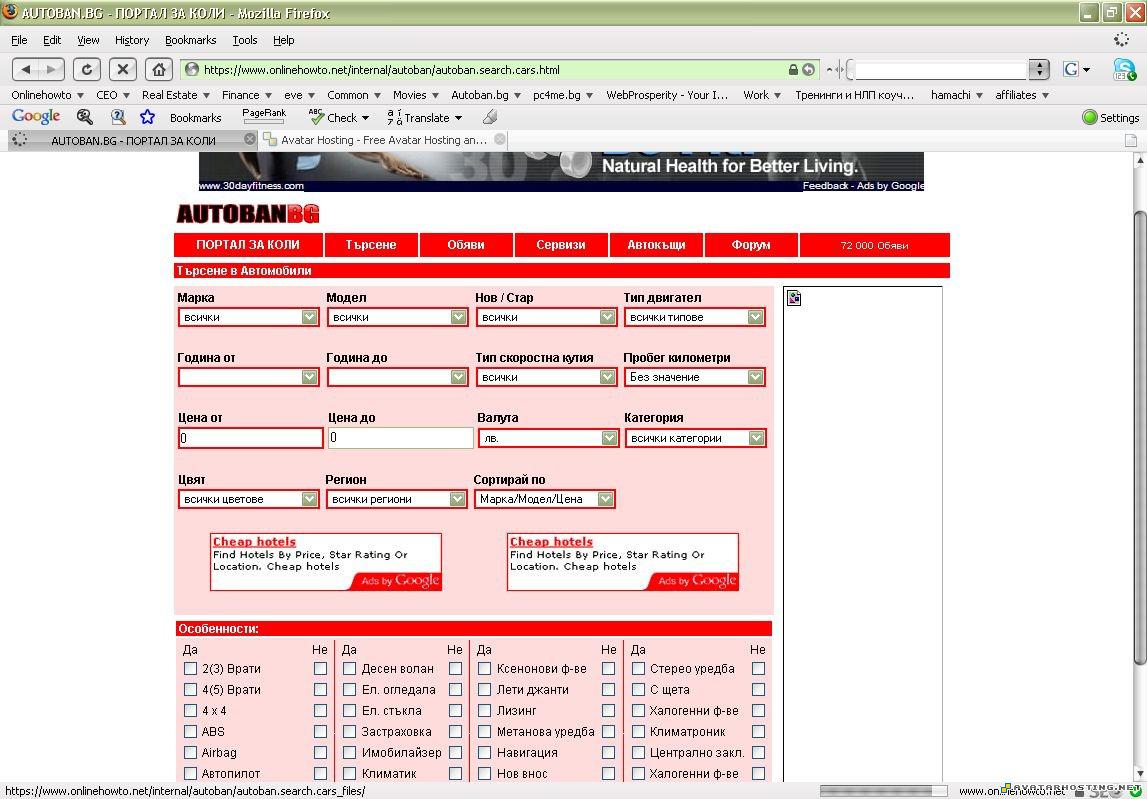Click the Reload page icon
1147x799 pixels.
tap(86, 70)
